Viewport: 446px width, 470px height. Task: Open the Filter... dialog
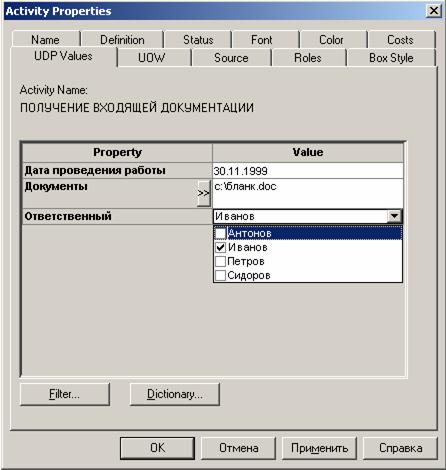65,394
